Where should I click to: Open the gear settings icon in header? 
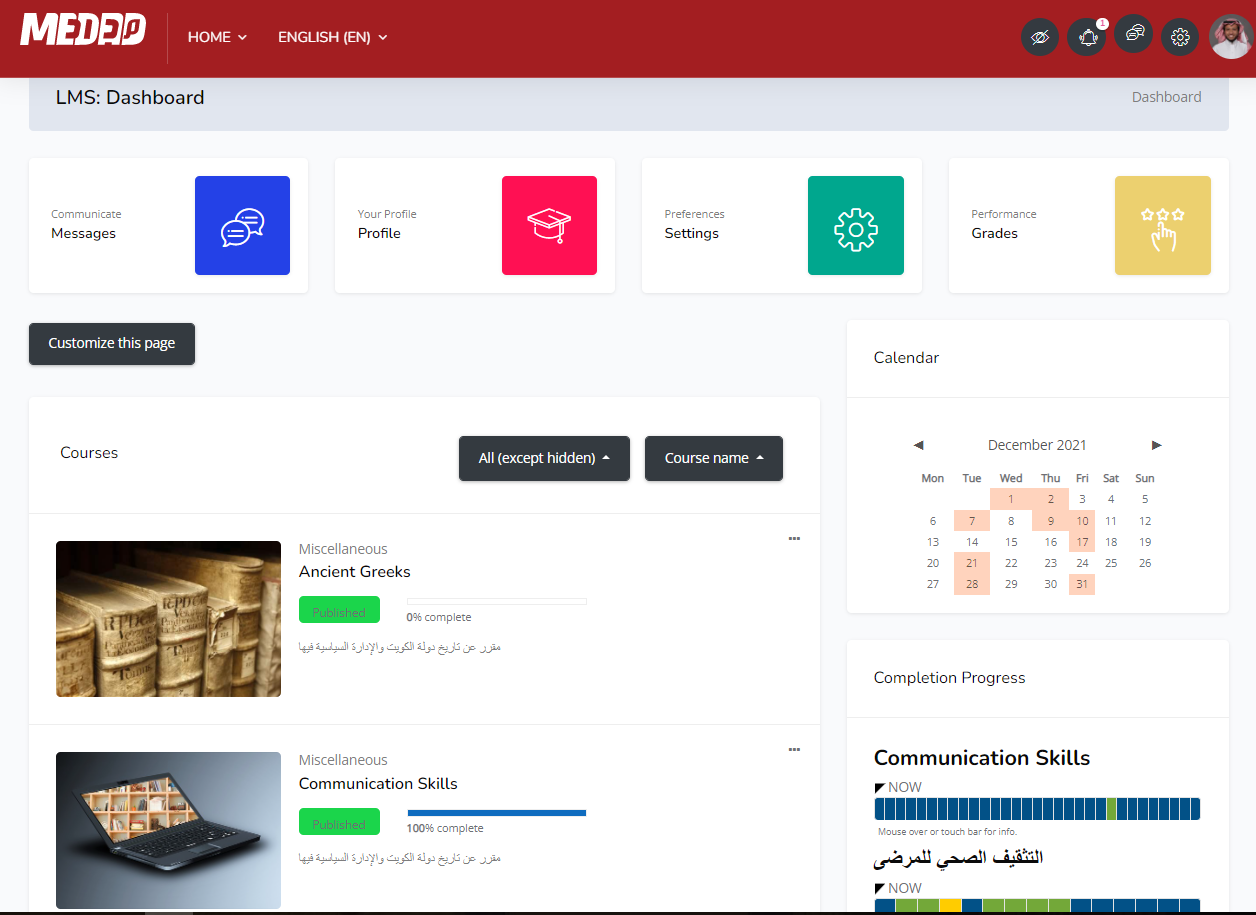tap(1180, 36)
